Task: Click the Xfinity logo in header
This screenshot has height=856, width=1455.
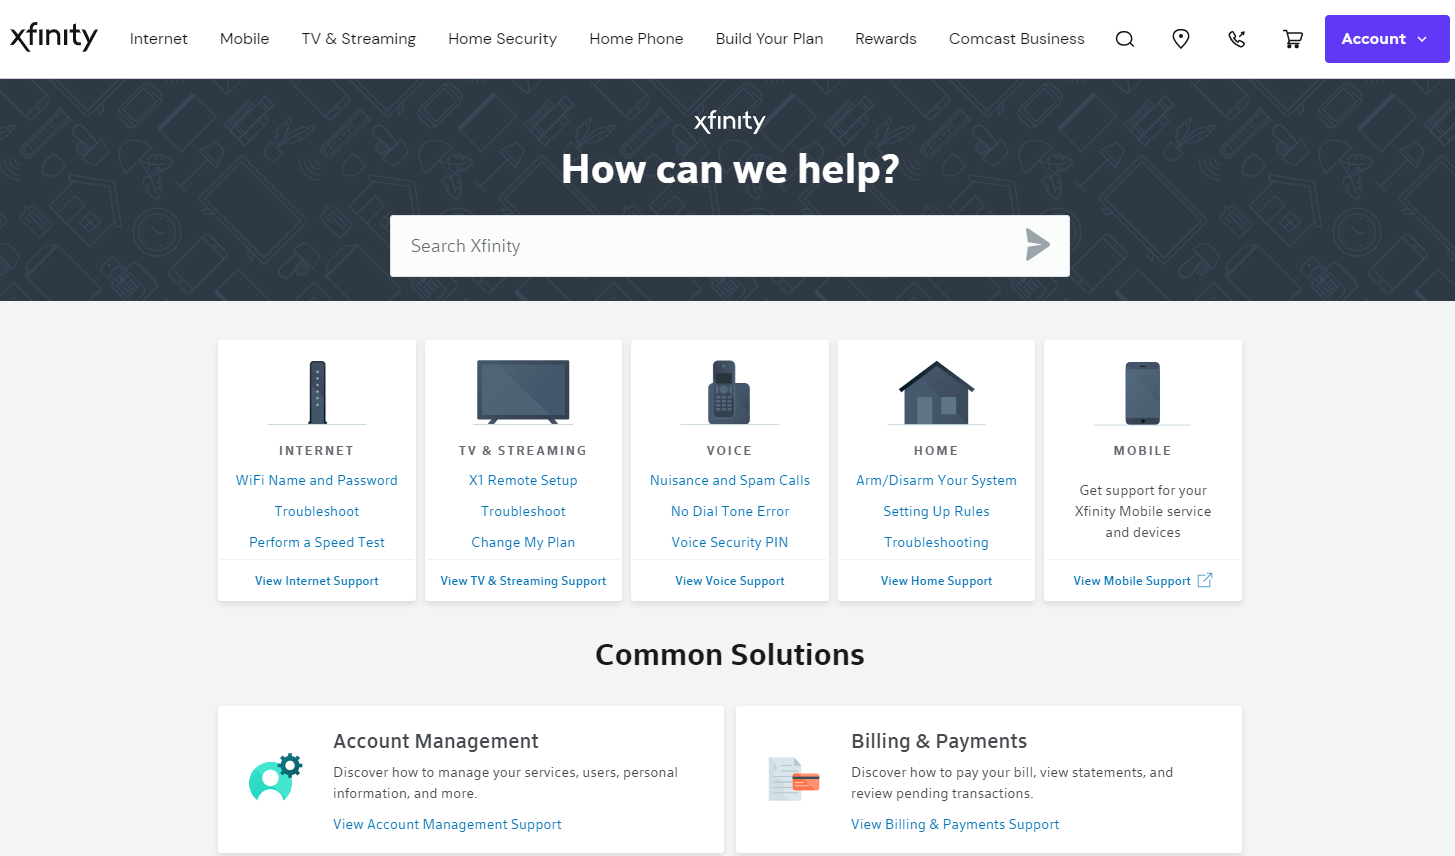Action: click(x=54, y=38)
